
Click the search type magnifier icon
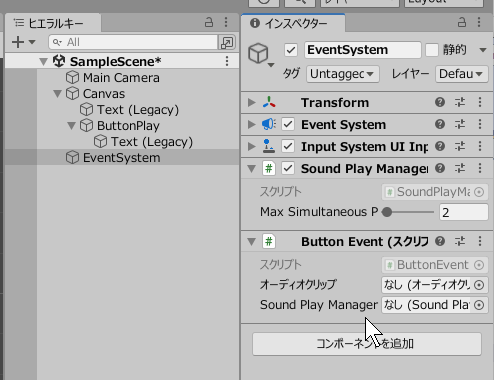[x=57, y=42]
